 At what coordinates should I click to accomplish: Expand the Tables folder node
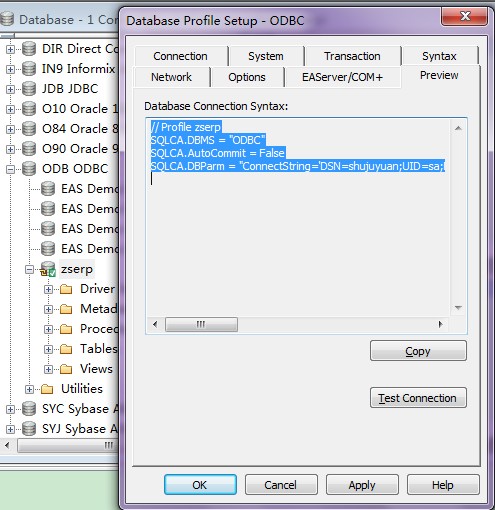tap(48, 349)
